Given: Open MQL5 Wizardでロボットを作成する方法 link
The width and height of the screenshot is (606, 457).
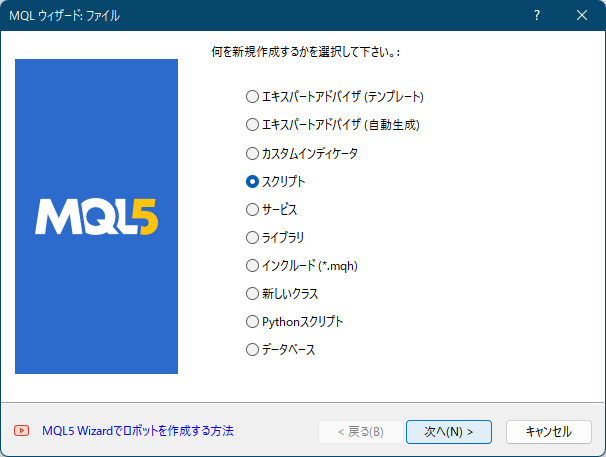Looking at the screenshot, I should 138,431.
